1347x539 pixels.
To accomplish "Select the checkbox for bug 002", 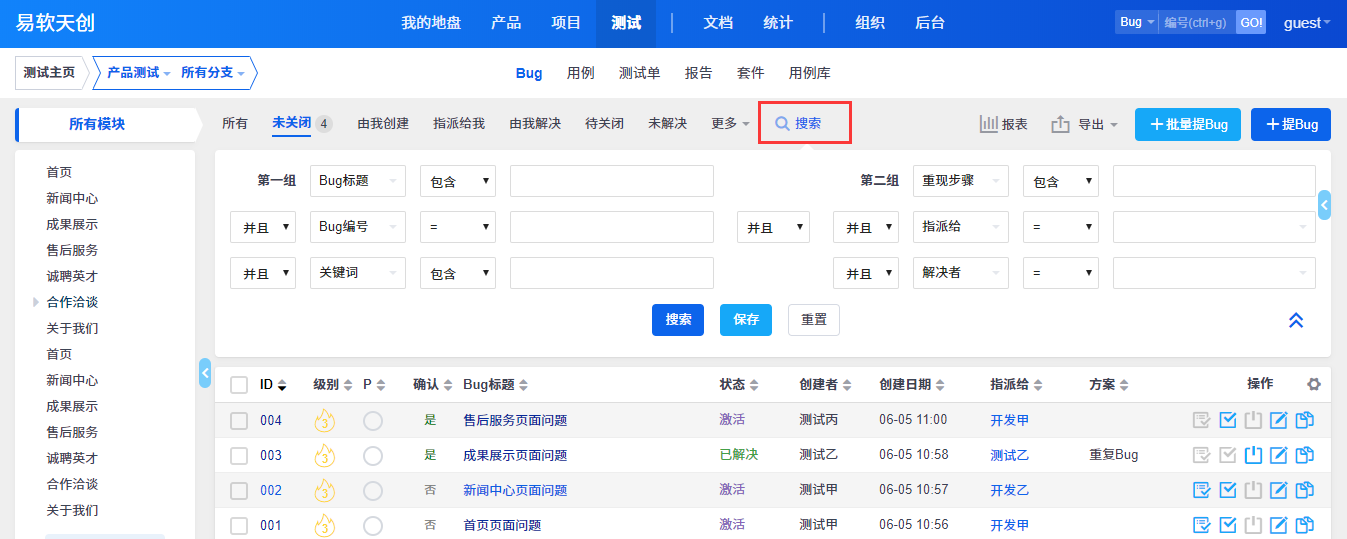I will [239, 490].
